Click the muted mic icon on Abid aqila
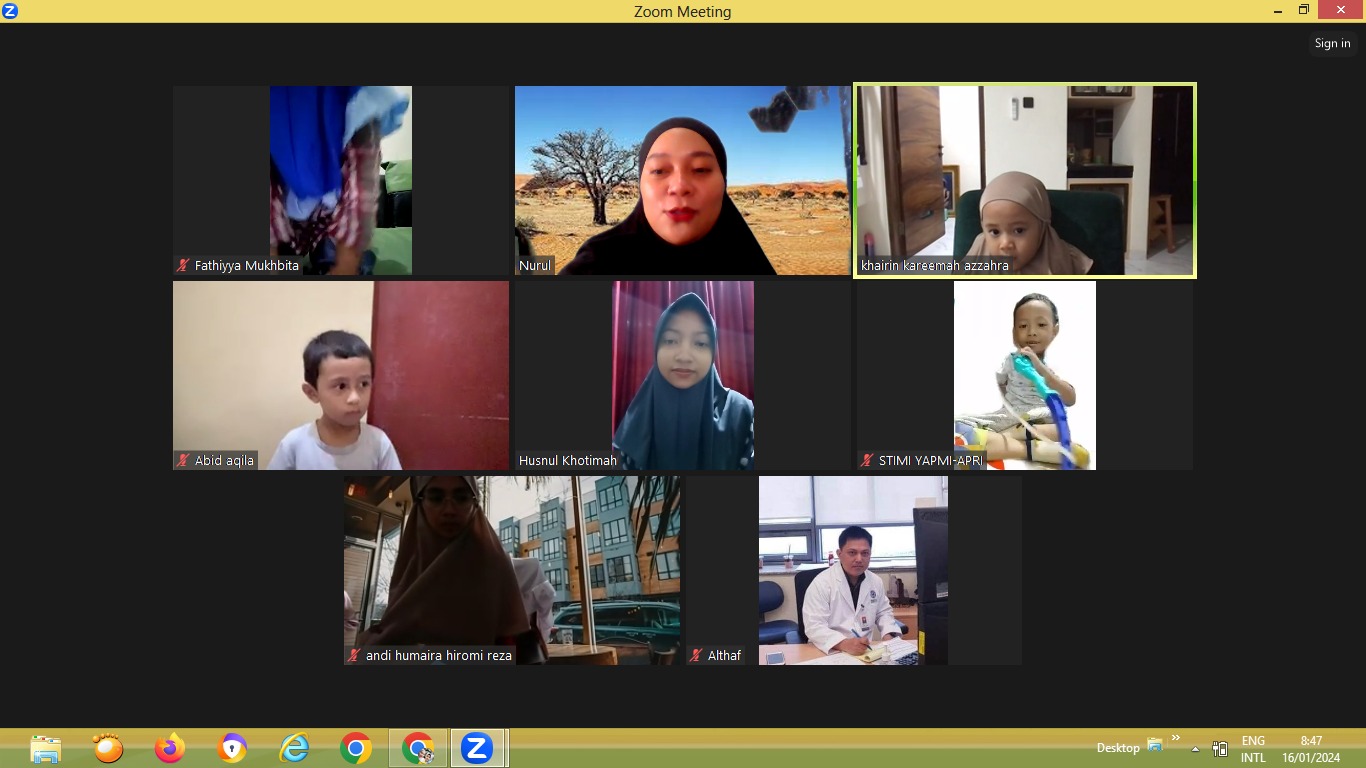 pos(183,461)
